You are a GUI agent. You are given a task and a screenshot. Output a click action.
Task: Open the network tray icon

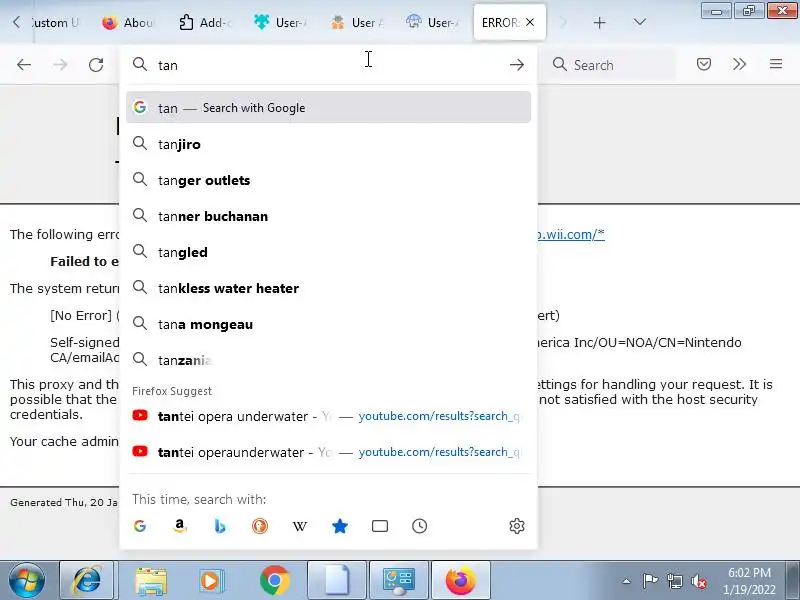click(674, 581)
